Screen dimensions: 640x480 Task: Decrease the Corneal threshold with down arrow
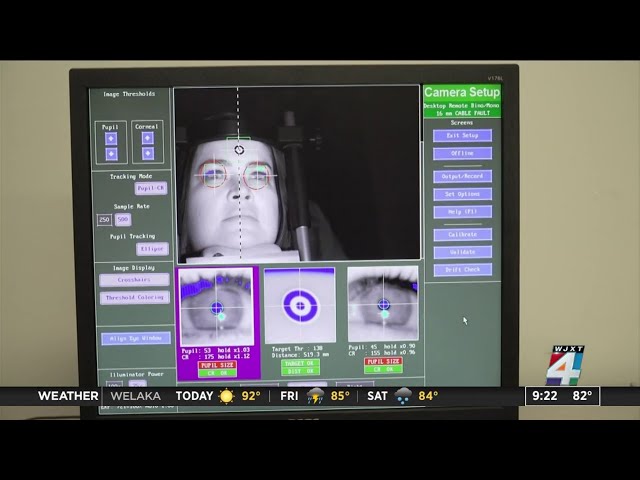[x=148, y=153]
